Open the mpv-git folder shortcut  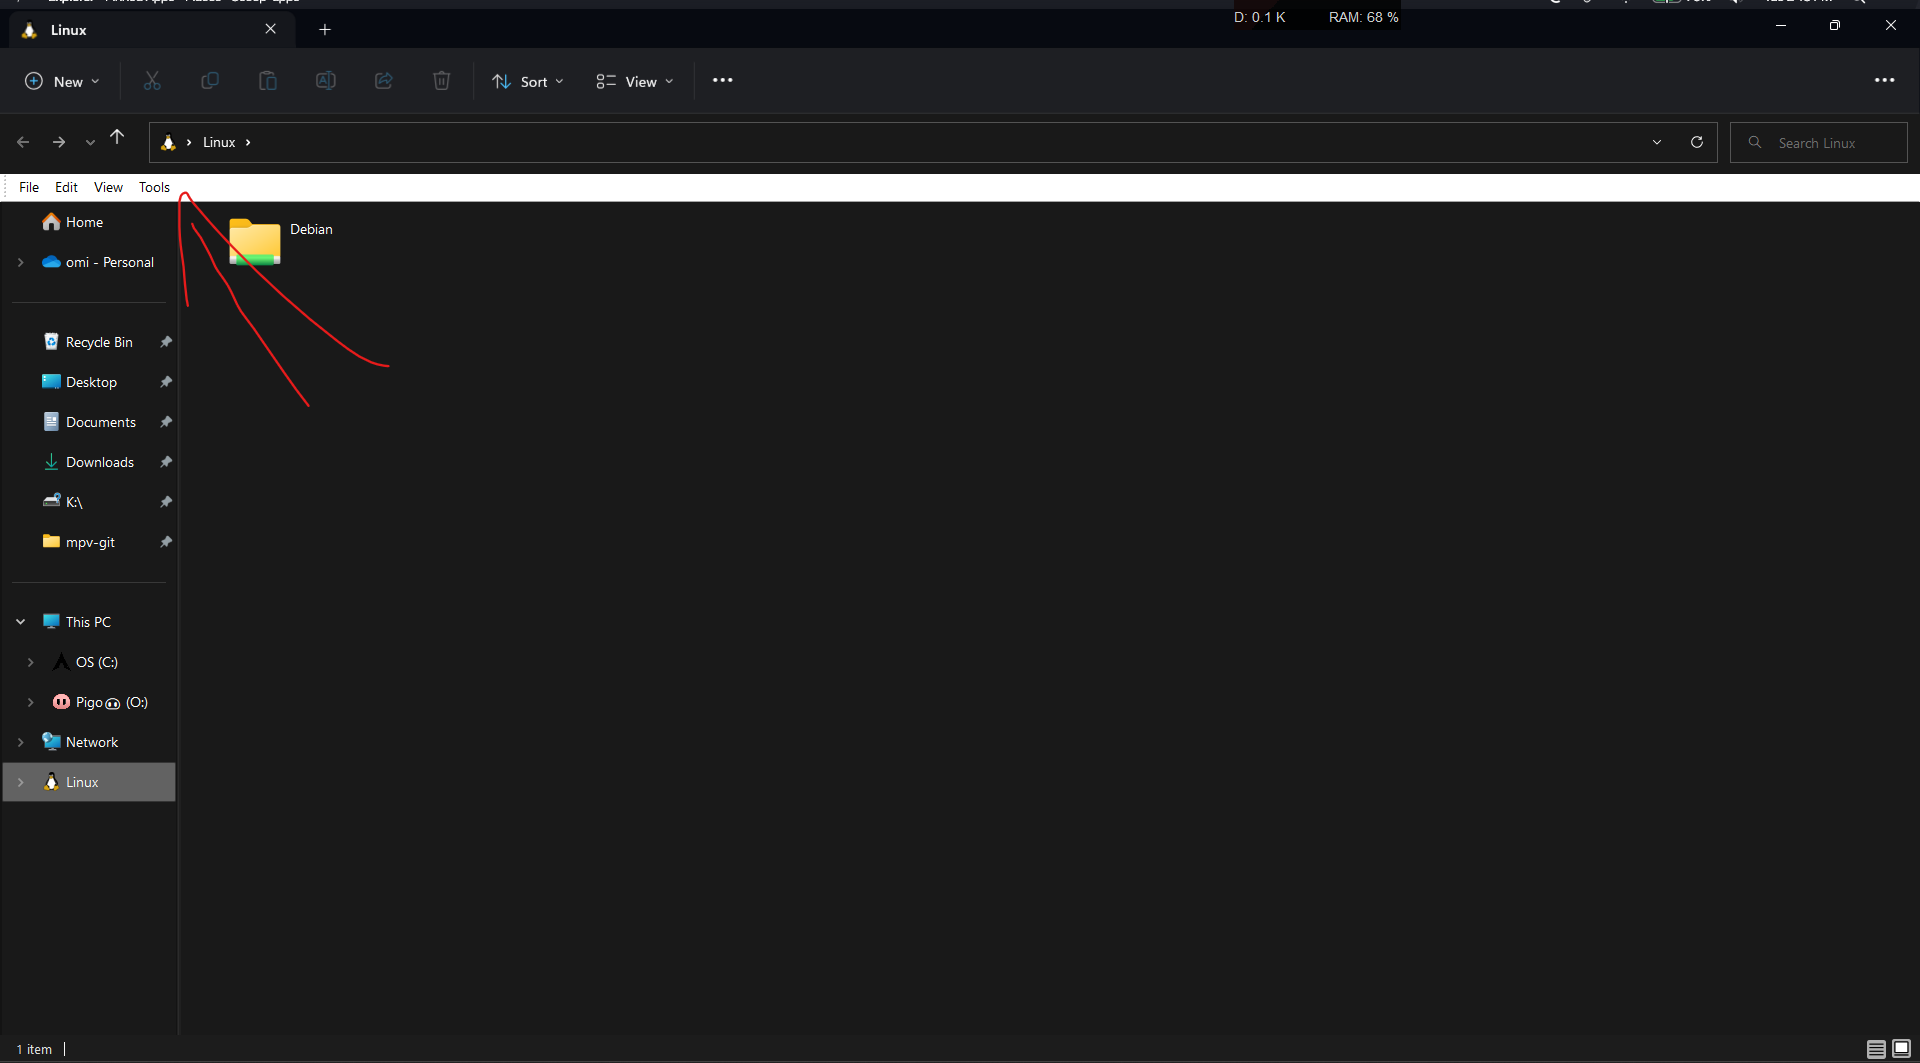79,542
